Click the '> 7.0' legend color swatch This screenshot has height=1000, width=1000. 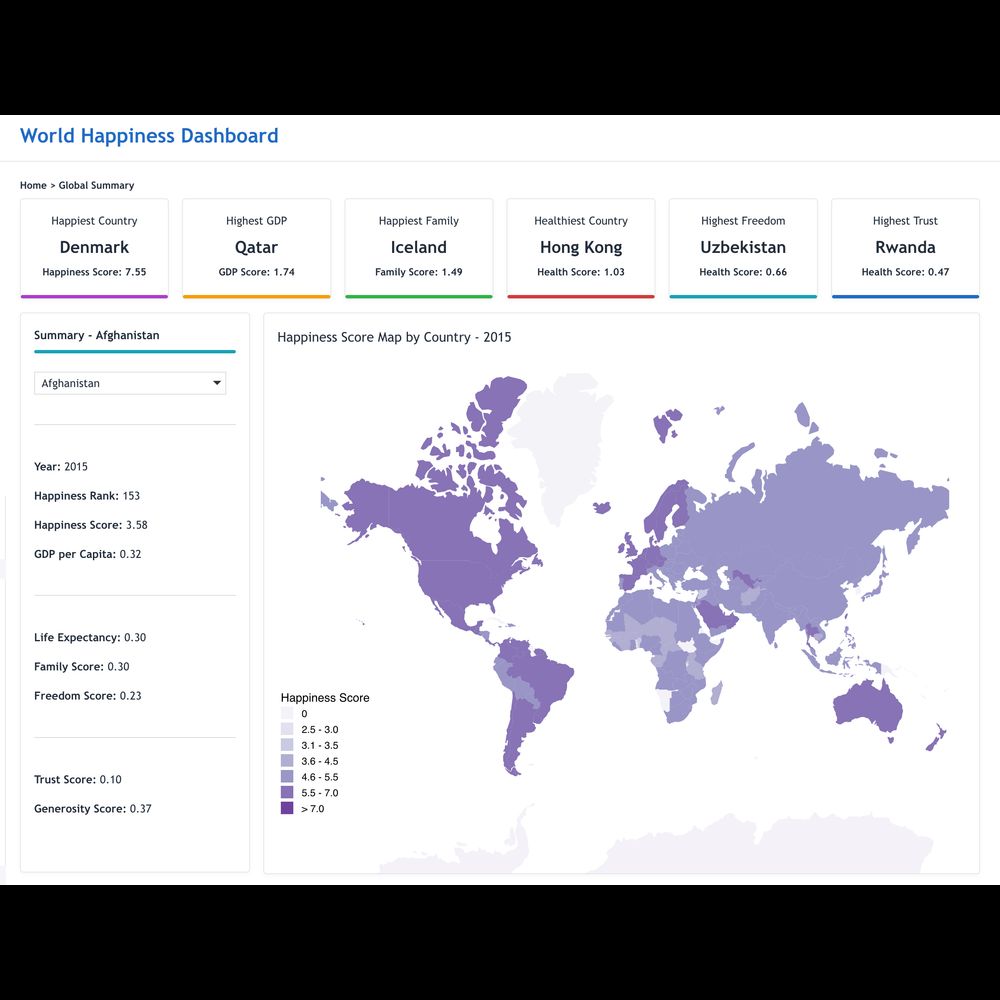[x=287, y=808]
